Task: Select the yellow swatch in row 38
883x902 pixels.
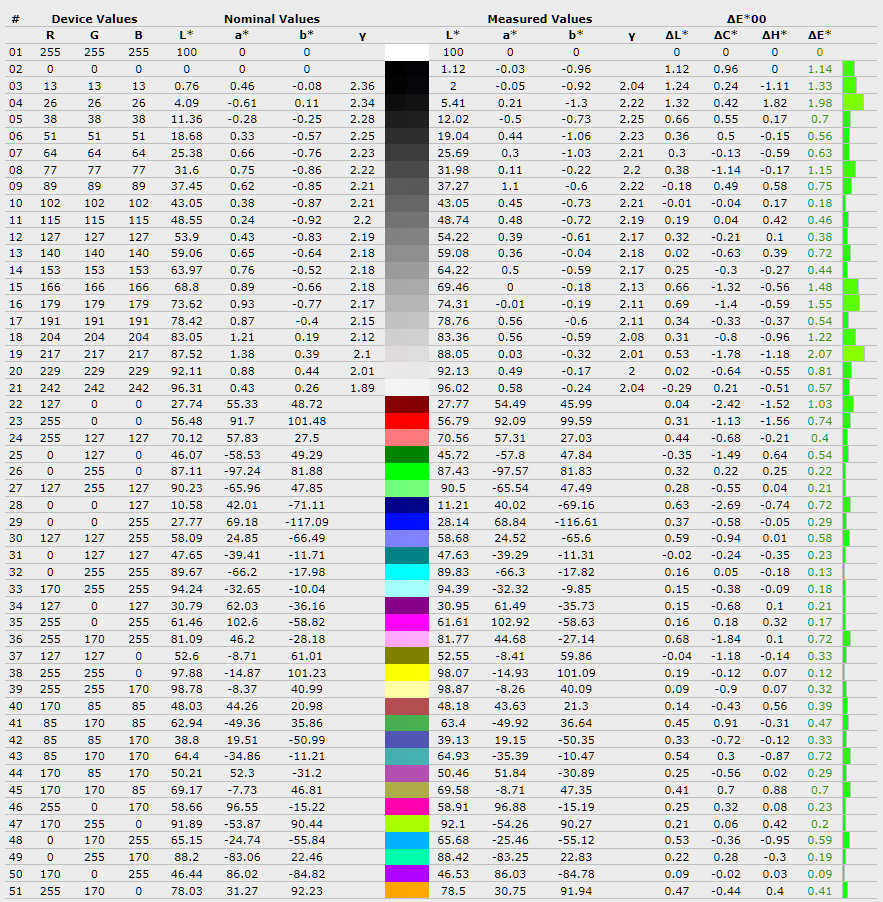Action: point(406,673)
